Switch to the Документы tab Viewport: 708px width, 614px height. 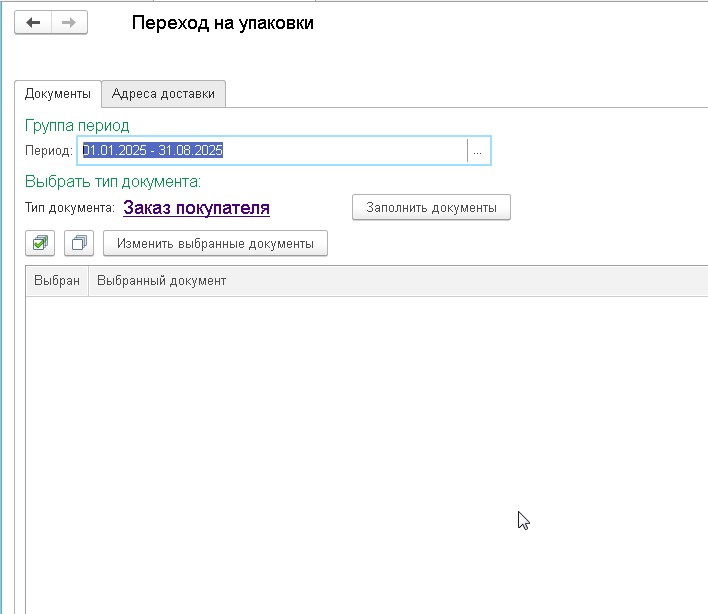[x=58, y=94]
